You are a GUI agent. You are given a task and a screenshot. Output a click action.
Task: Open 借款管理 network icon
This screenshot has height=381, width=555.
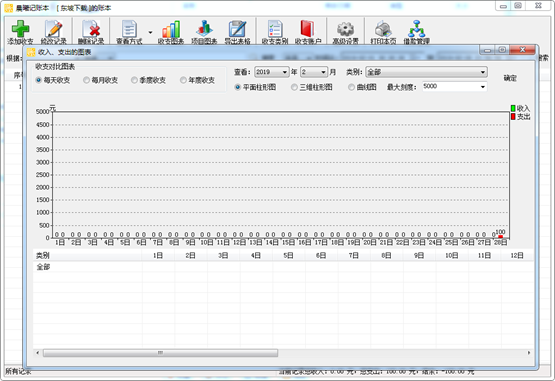click(x=417, y=29)
